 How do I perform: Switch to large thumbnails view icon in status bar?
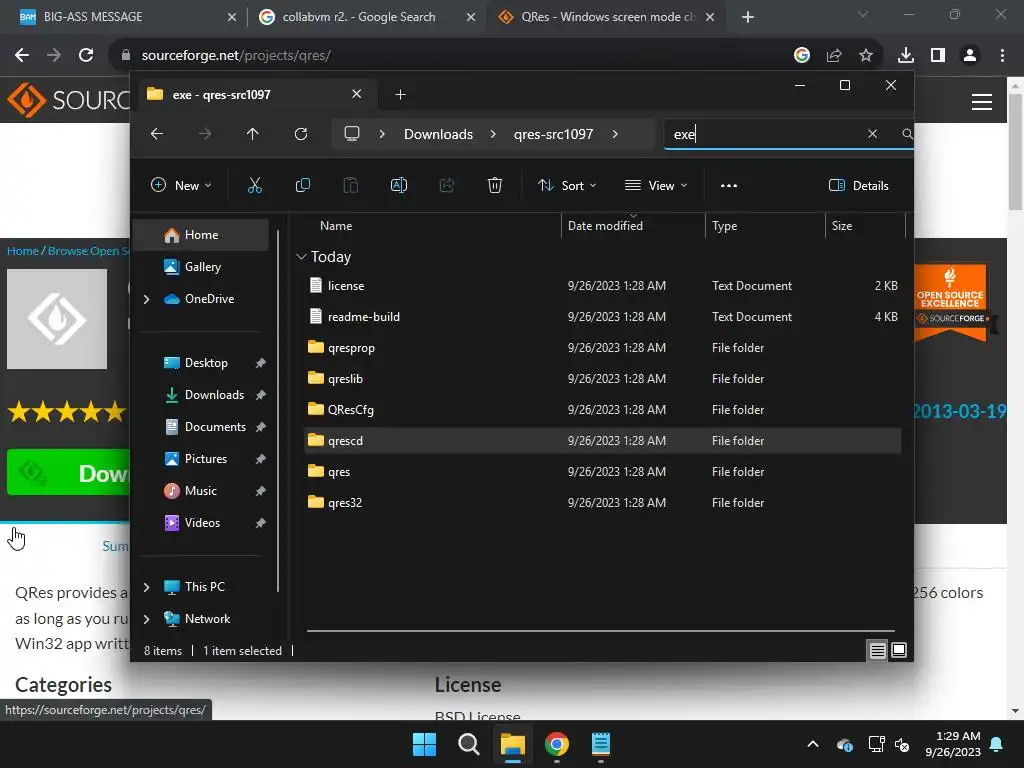click(x=899, y=650)
